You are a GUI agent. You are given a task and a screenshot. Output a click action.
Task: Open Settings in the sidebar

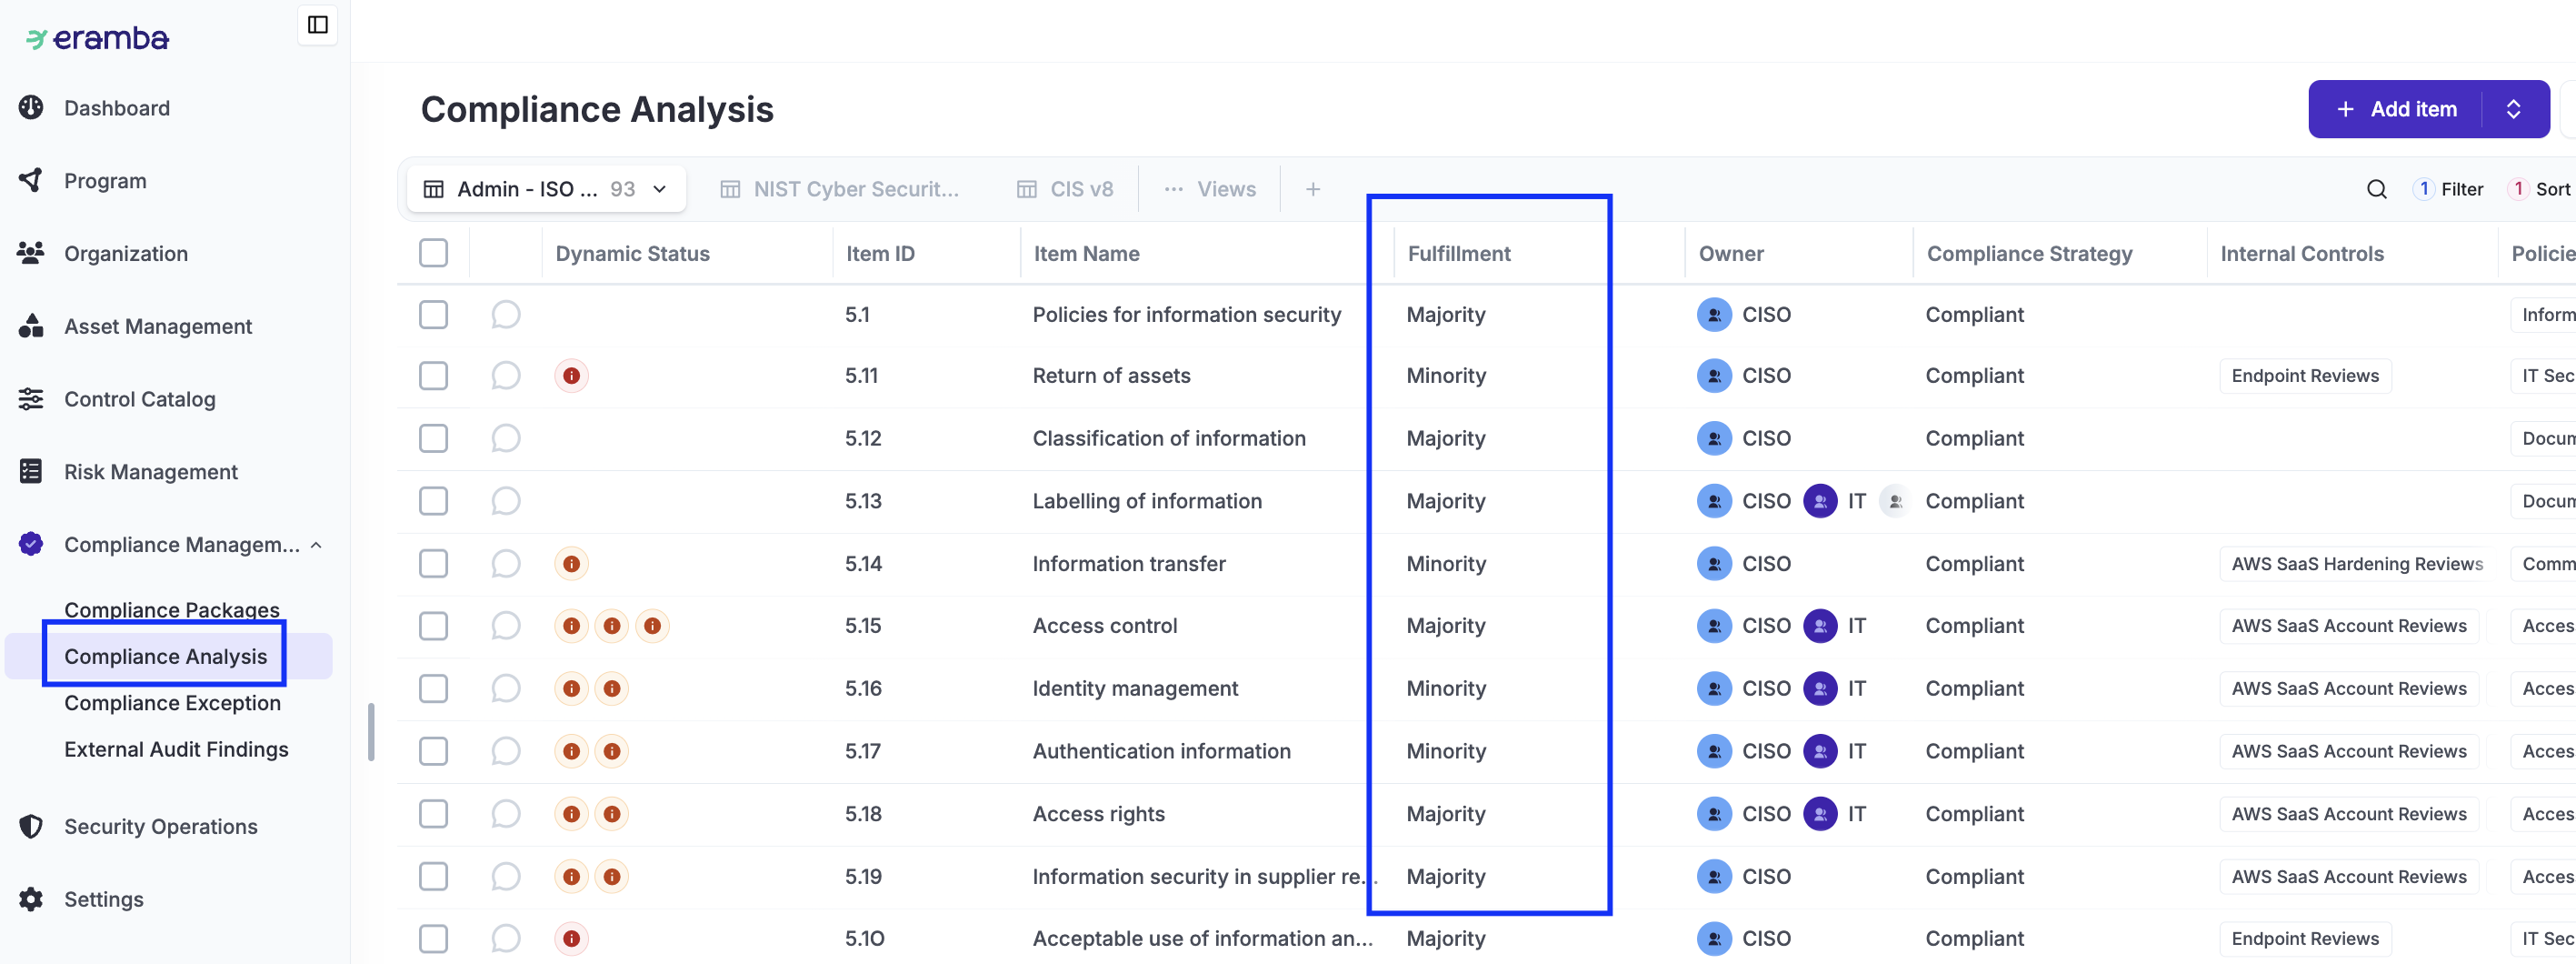(103, 899)
